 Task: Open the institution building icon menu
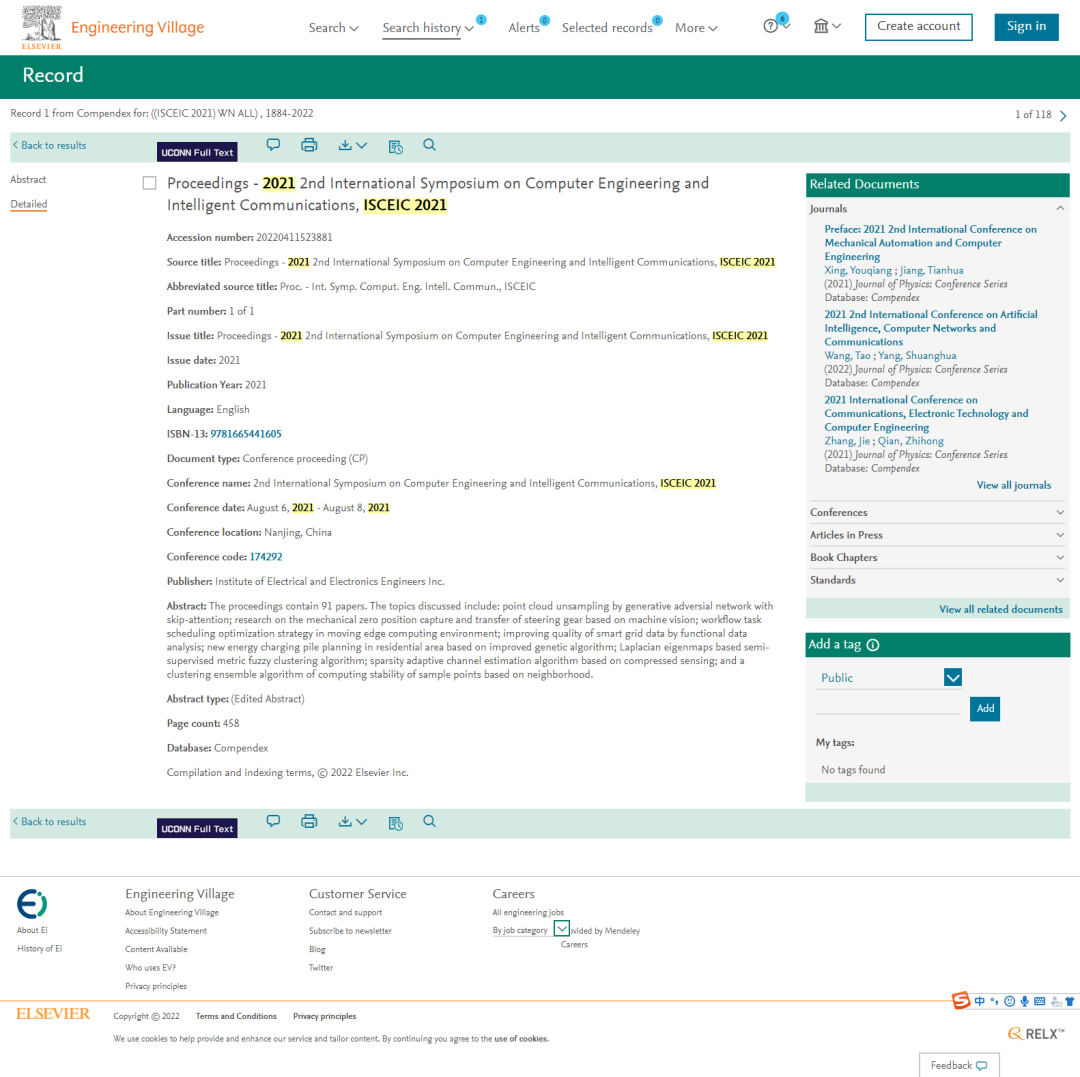point(826,26)
